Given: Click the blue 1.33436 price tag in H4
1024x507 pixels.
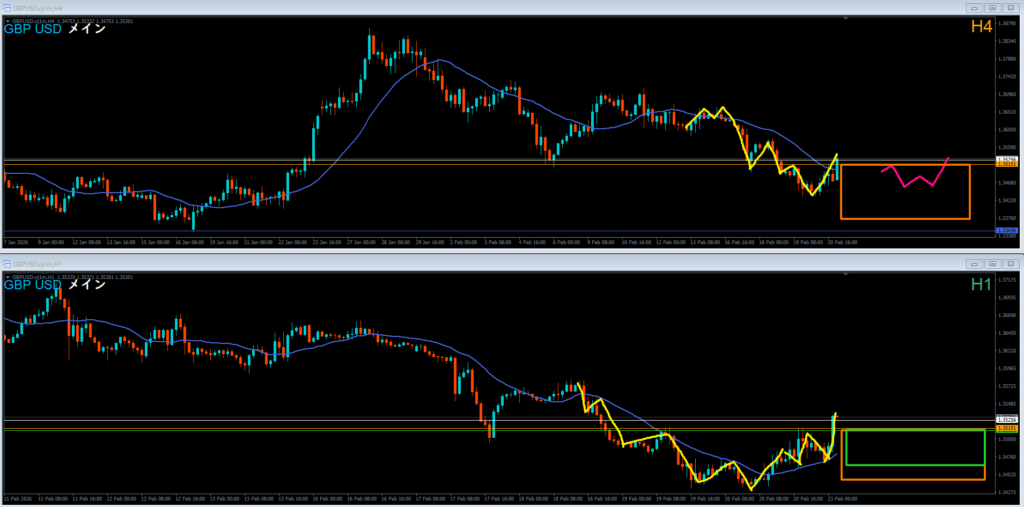Looking at the screenshot, I should pos(1007,231).
